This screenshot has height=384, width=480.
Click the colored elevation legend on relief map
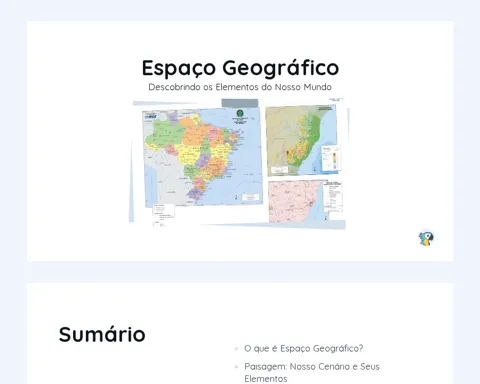click(331, 159)
